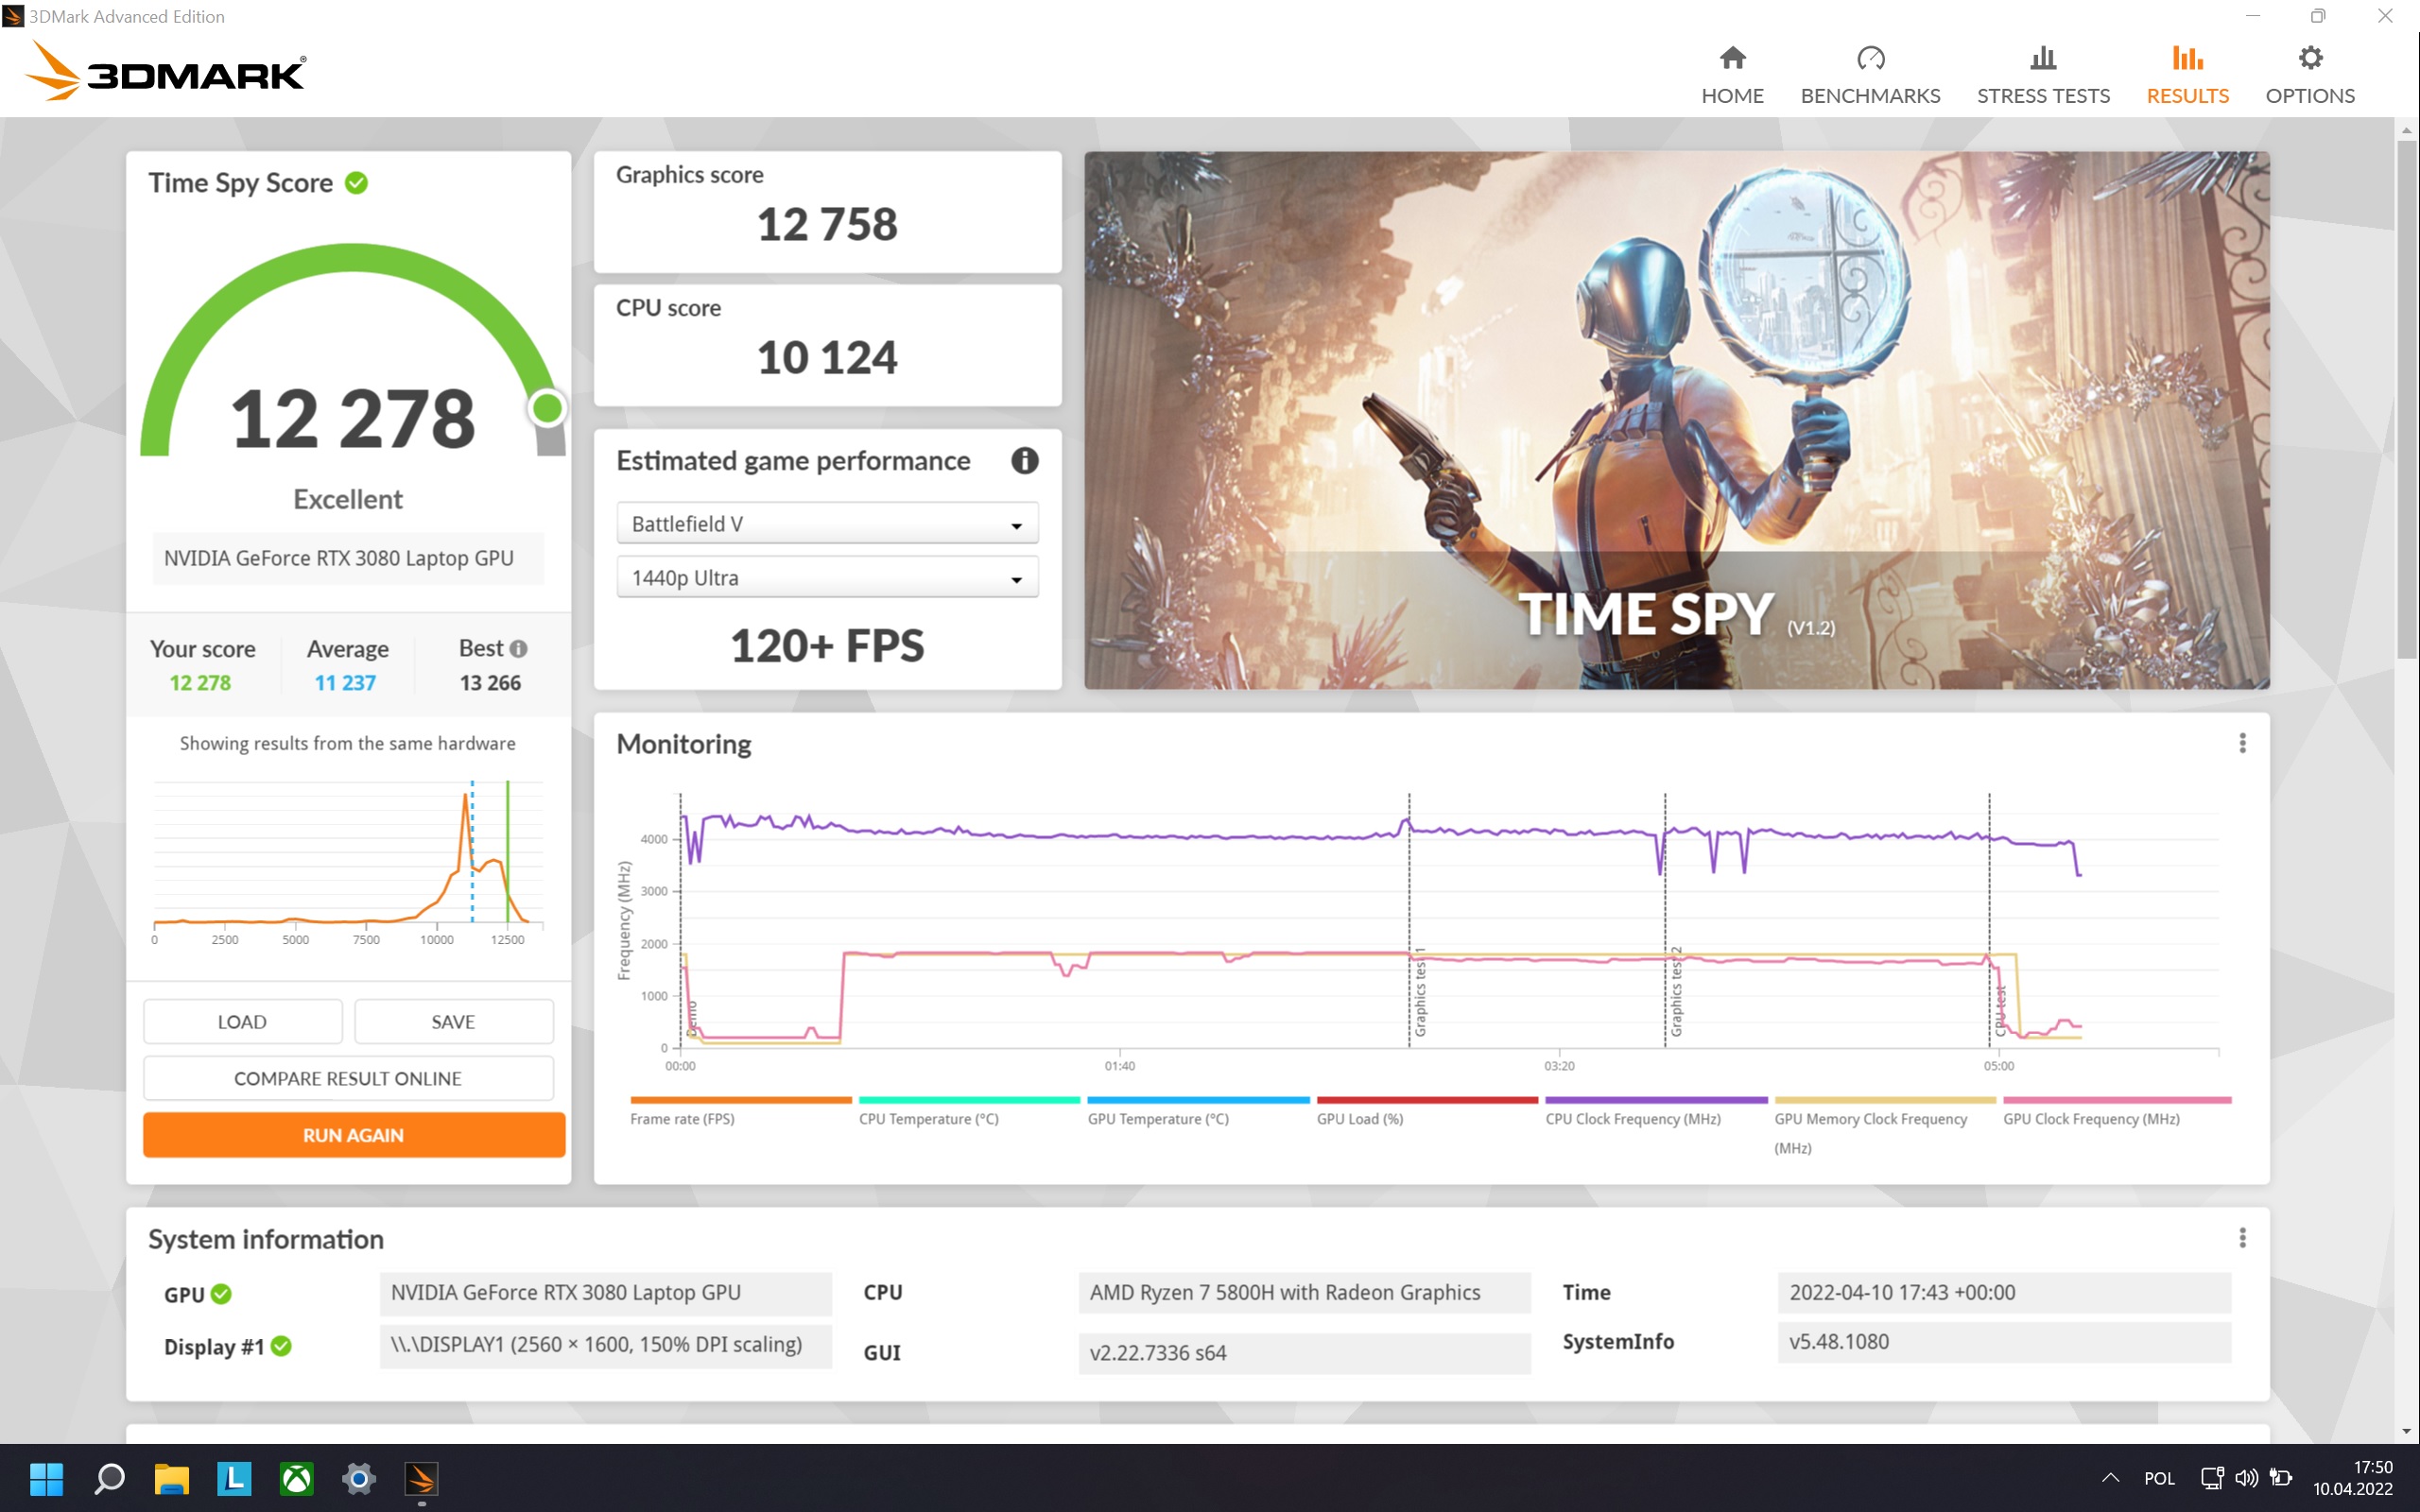The height and width of the screenshot is (1512, 2420).
Task: Show hidden icons in the system tray
Action: coord(2110,1478)
